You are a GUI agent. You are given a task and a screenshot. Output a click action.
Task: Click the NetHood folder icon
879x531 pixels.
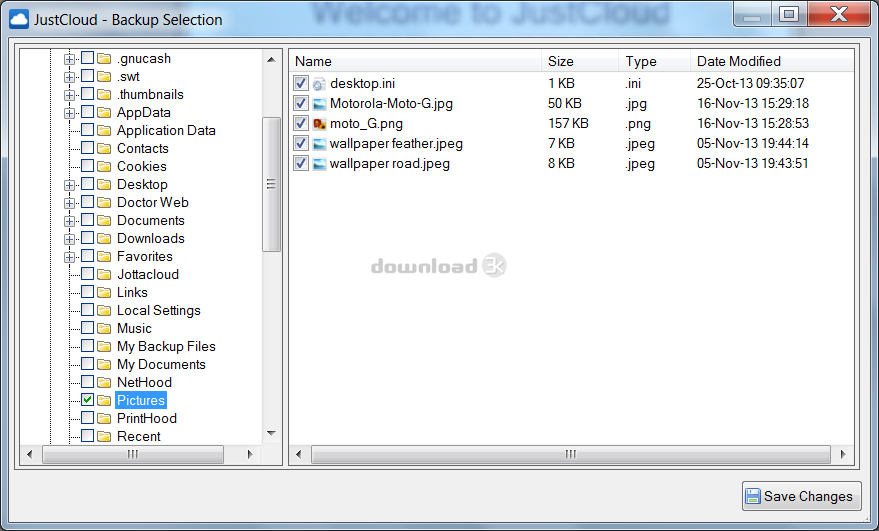tap(104, 382)
